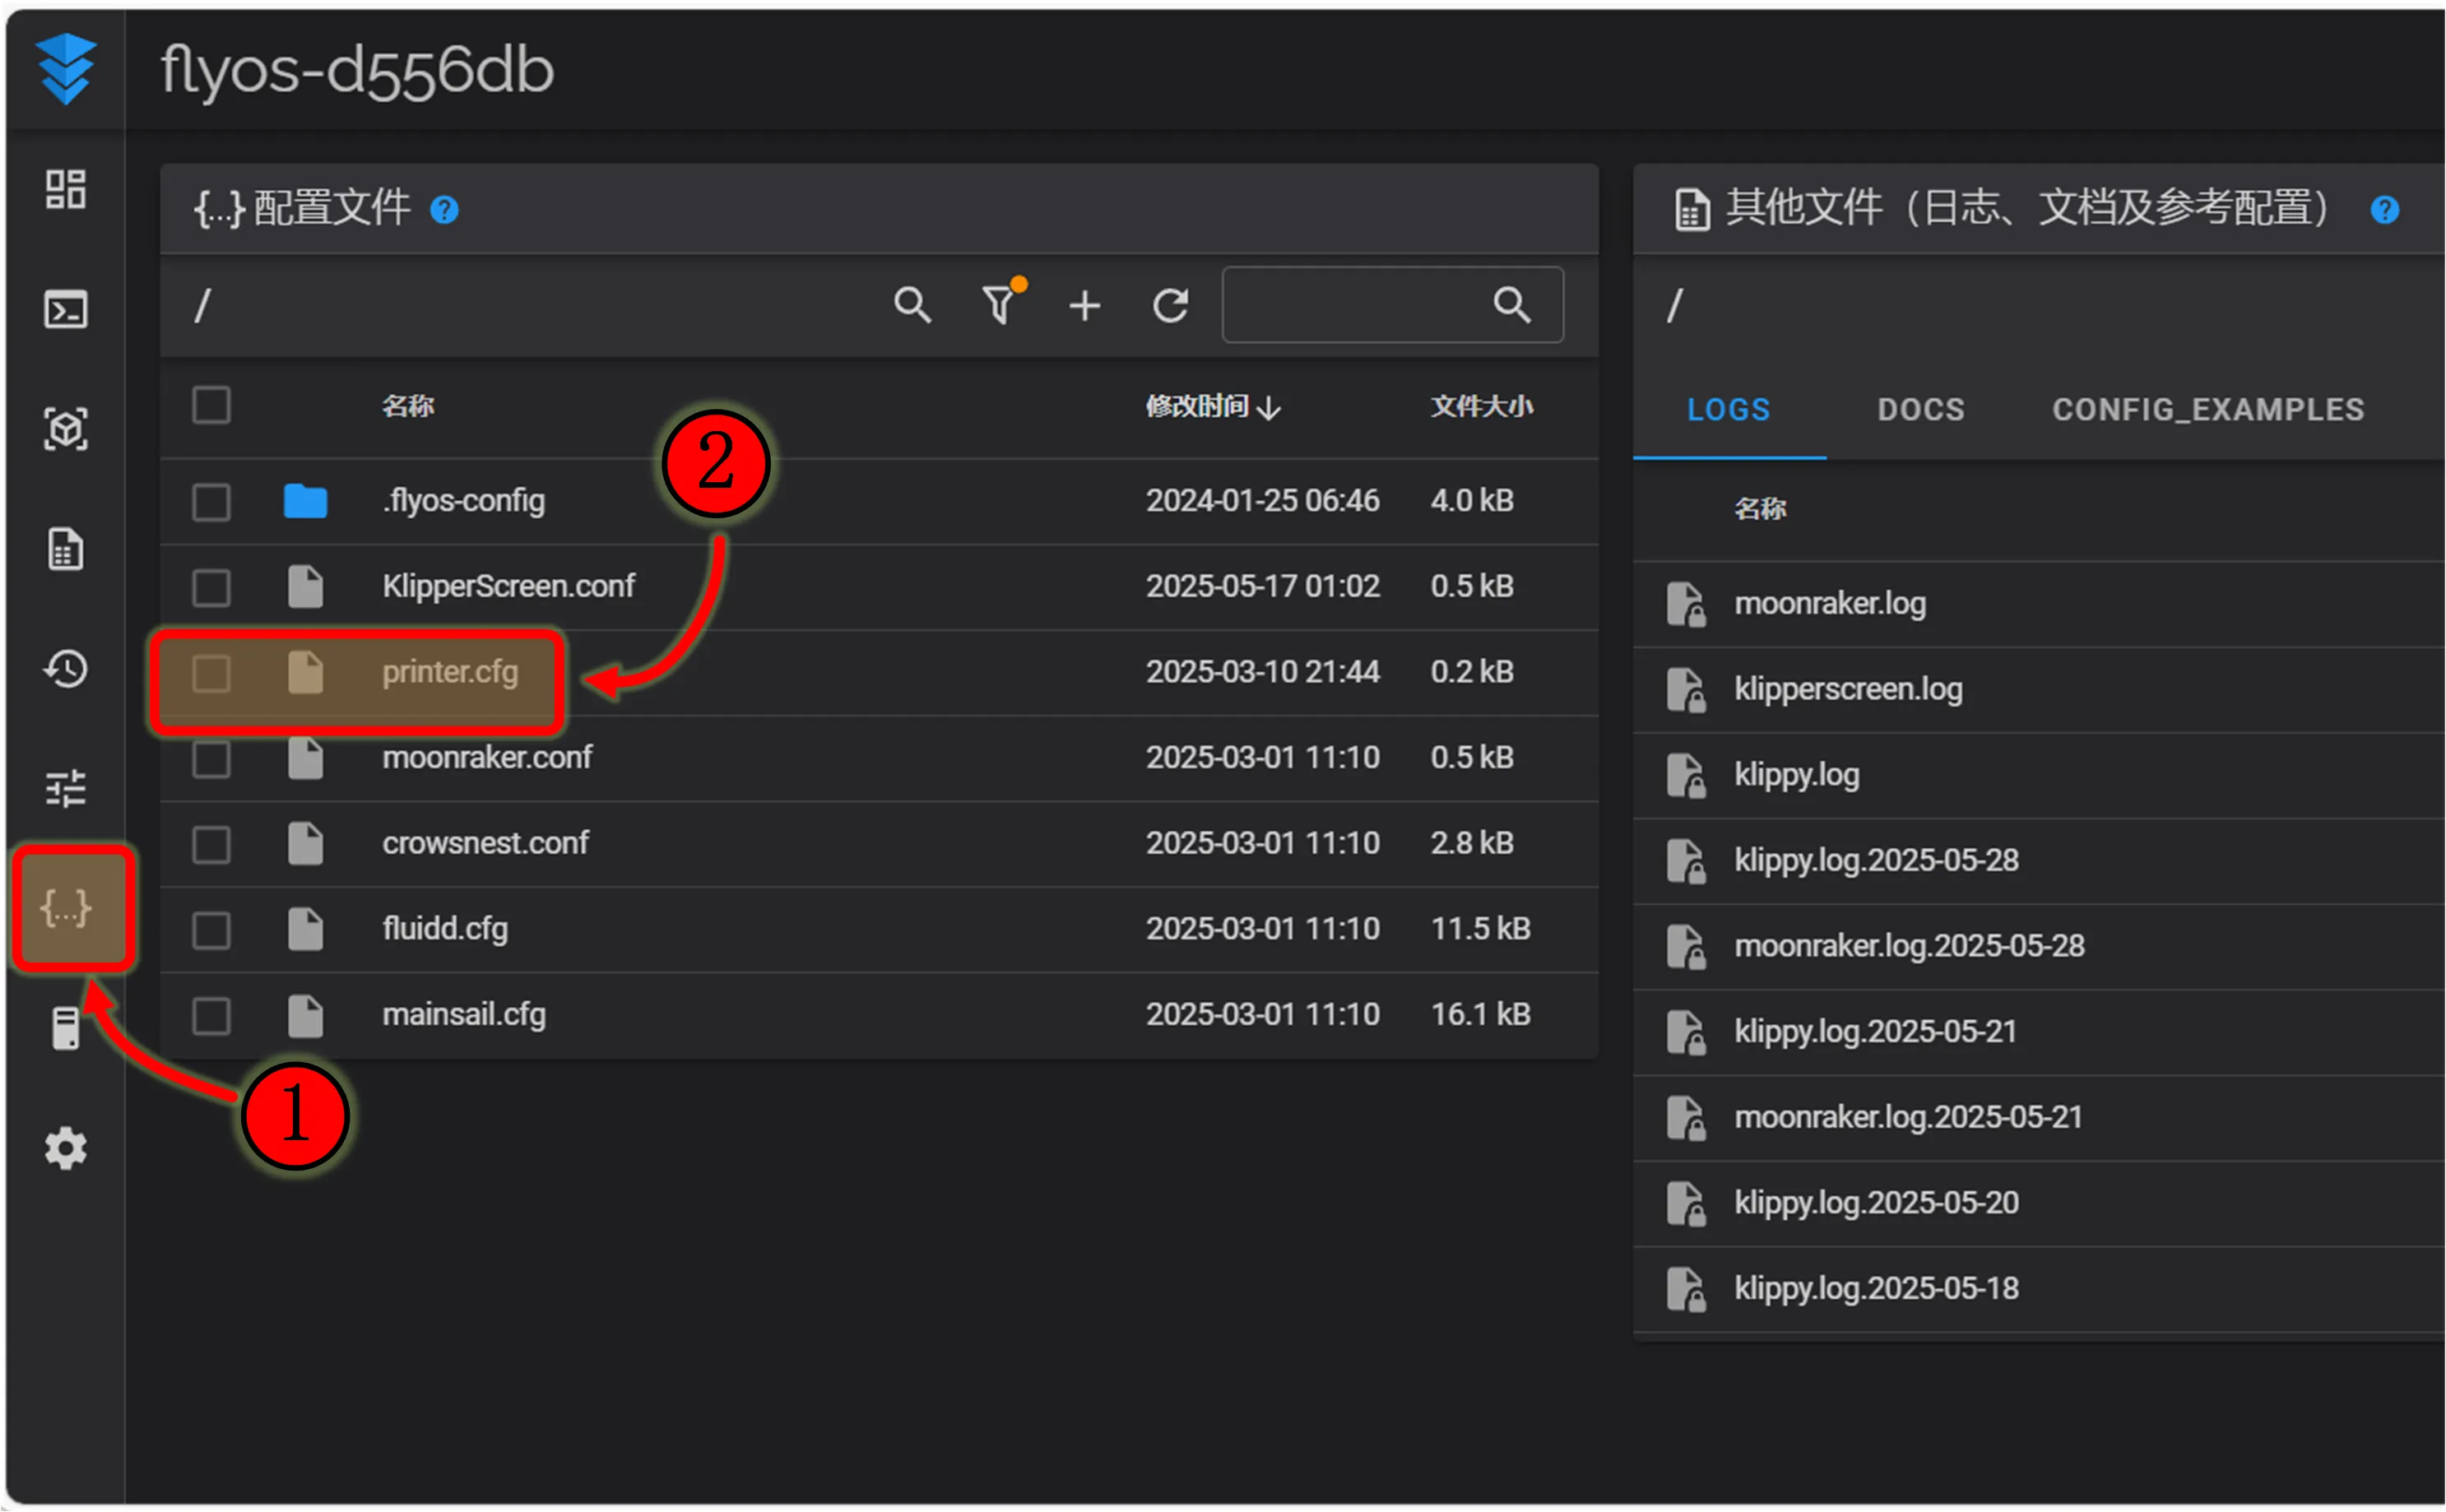Open the Console sidebar icon
Screen dimensions: 2446x1512
(65, 309)
